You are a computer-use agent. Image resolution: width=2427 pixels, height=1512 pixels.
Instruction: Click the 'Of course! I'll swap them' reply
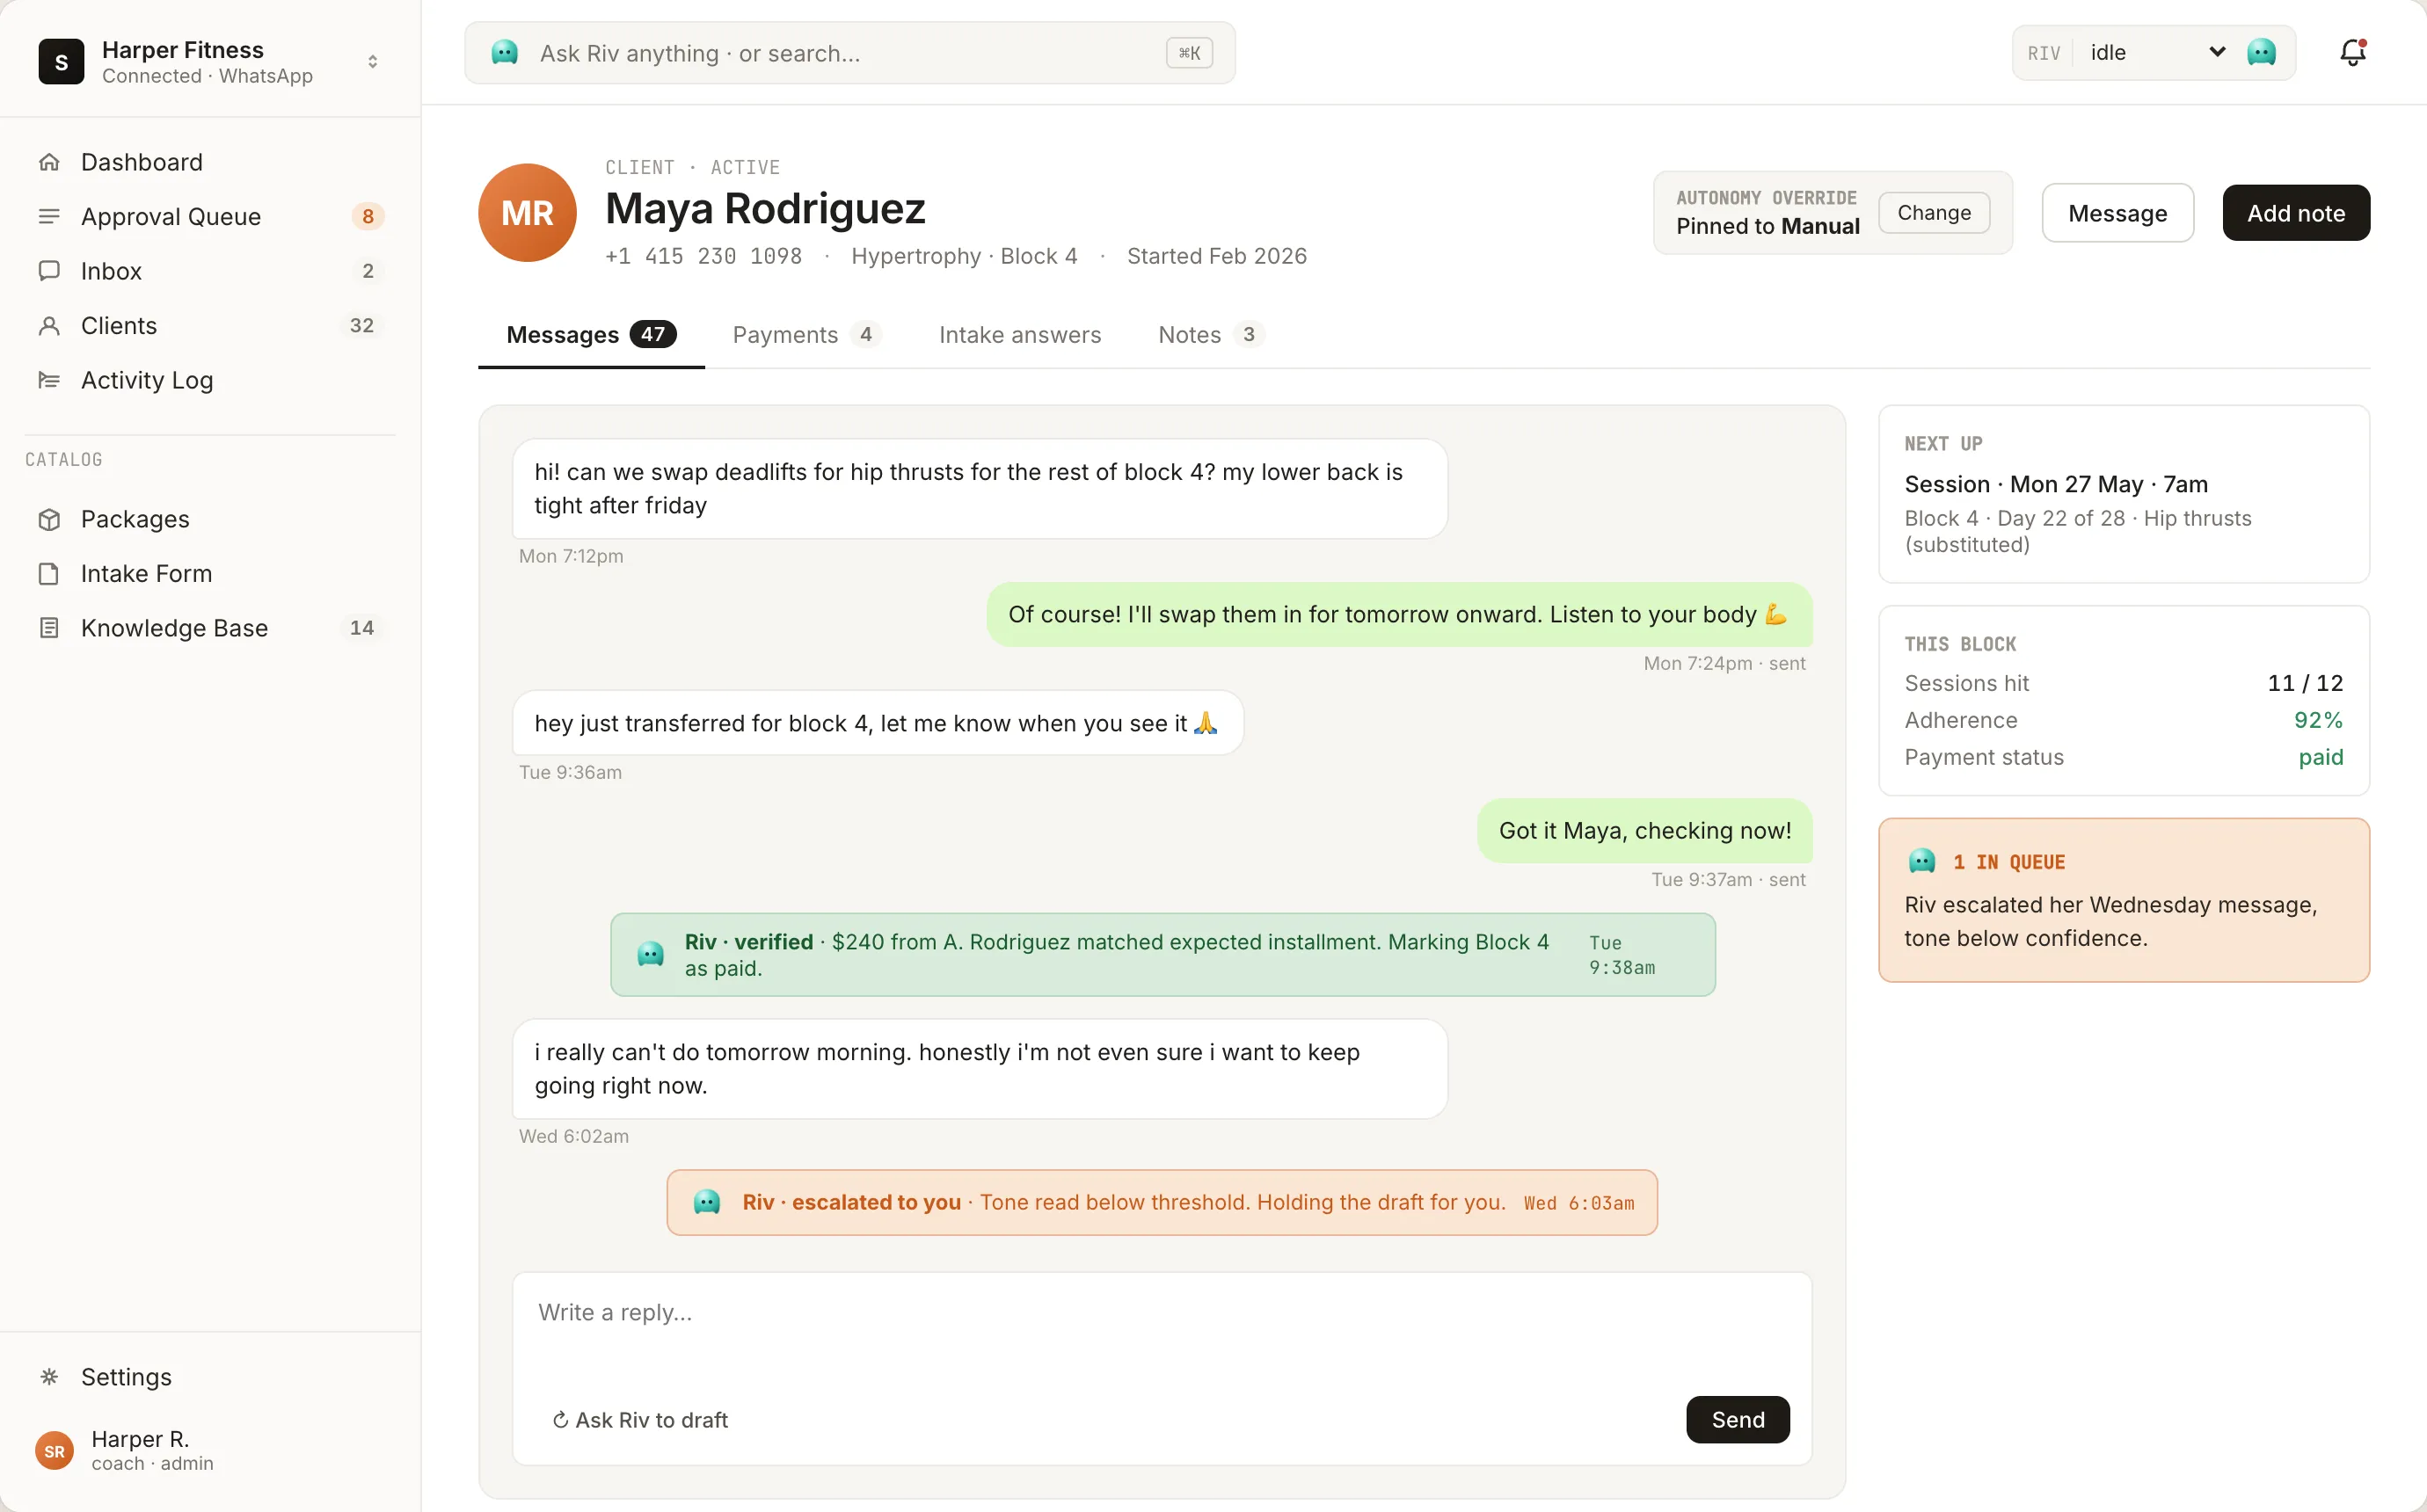pos(1399,614)
